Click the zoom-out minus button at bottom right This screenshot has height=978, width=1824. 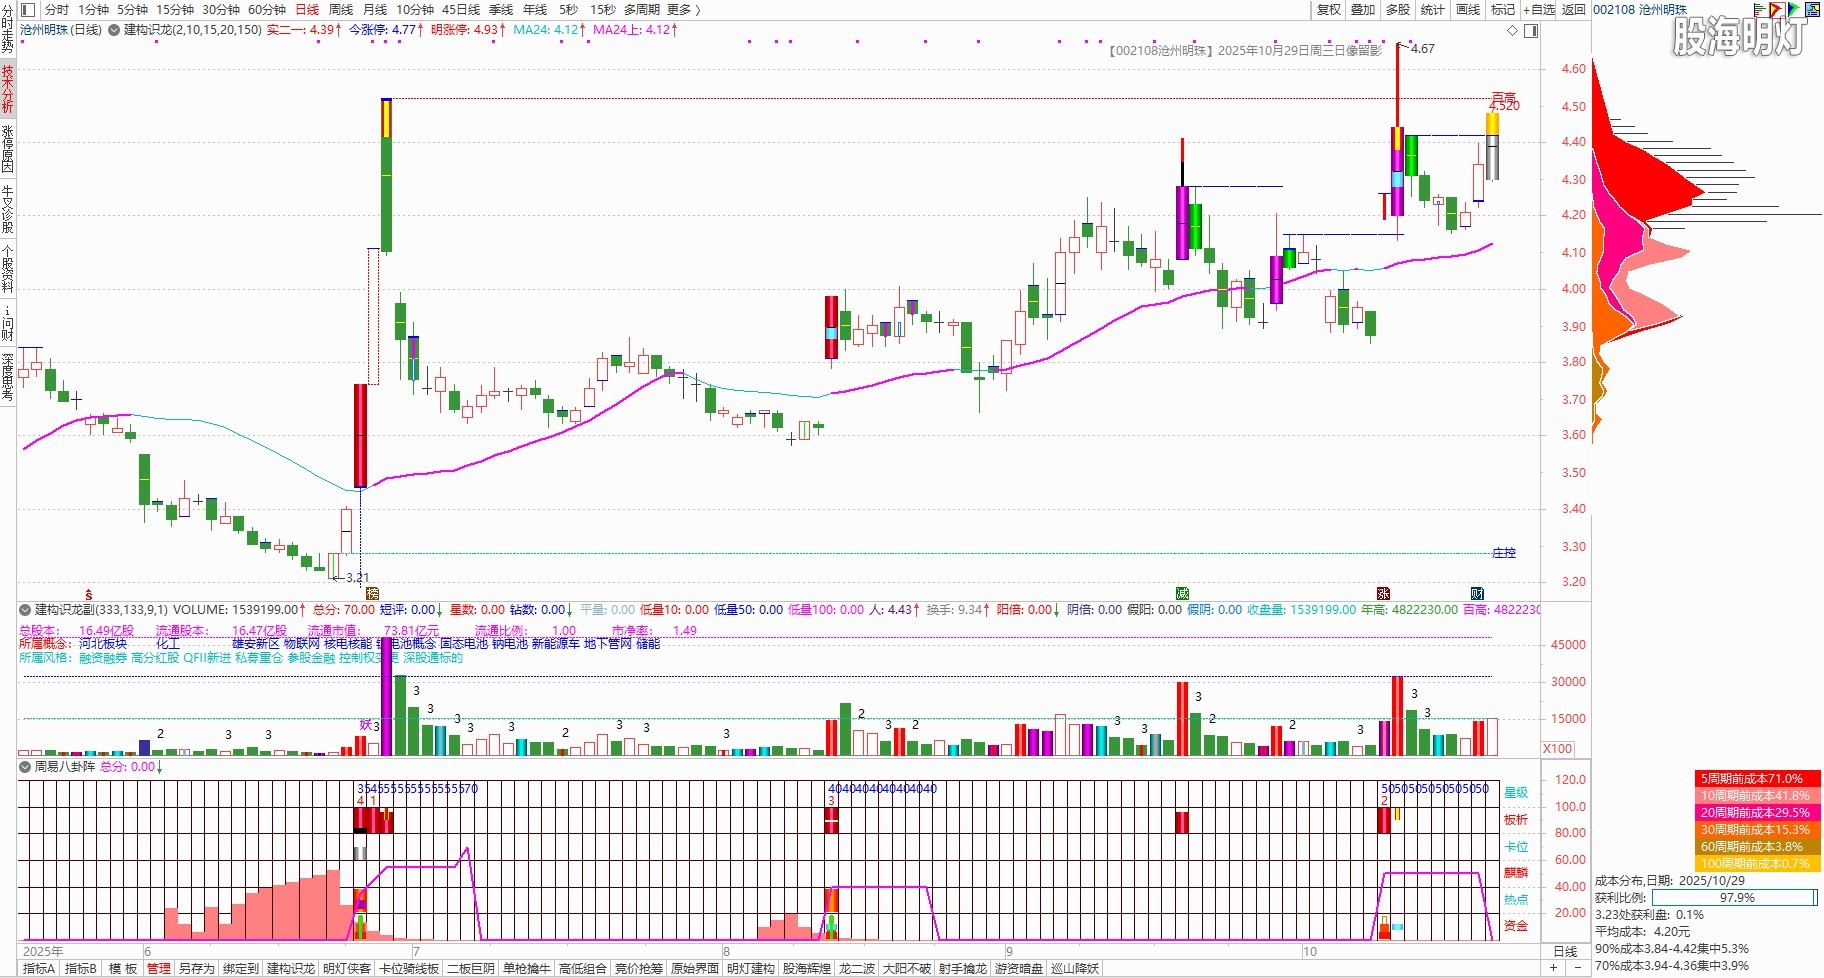point(1578,968)
